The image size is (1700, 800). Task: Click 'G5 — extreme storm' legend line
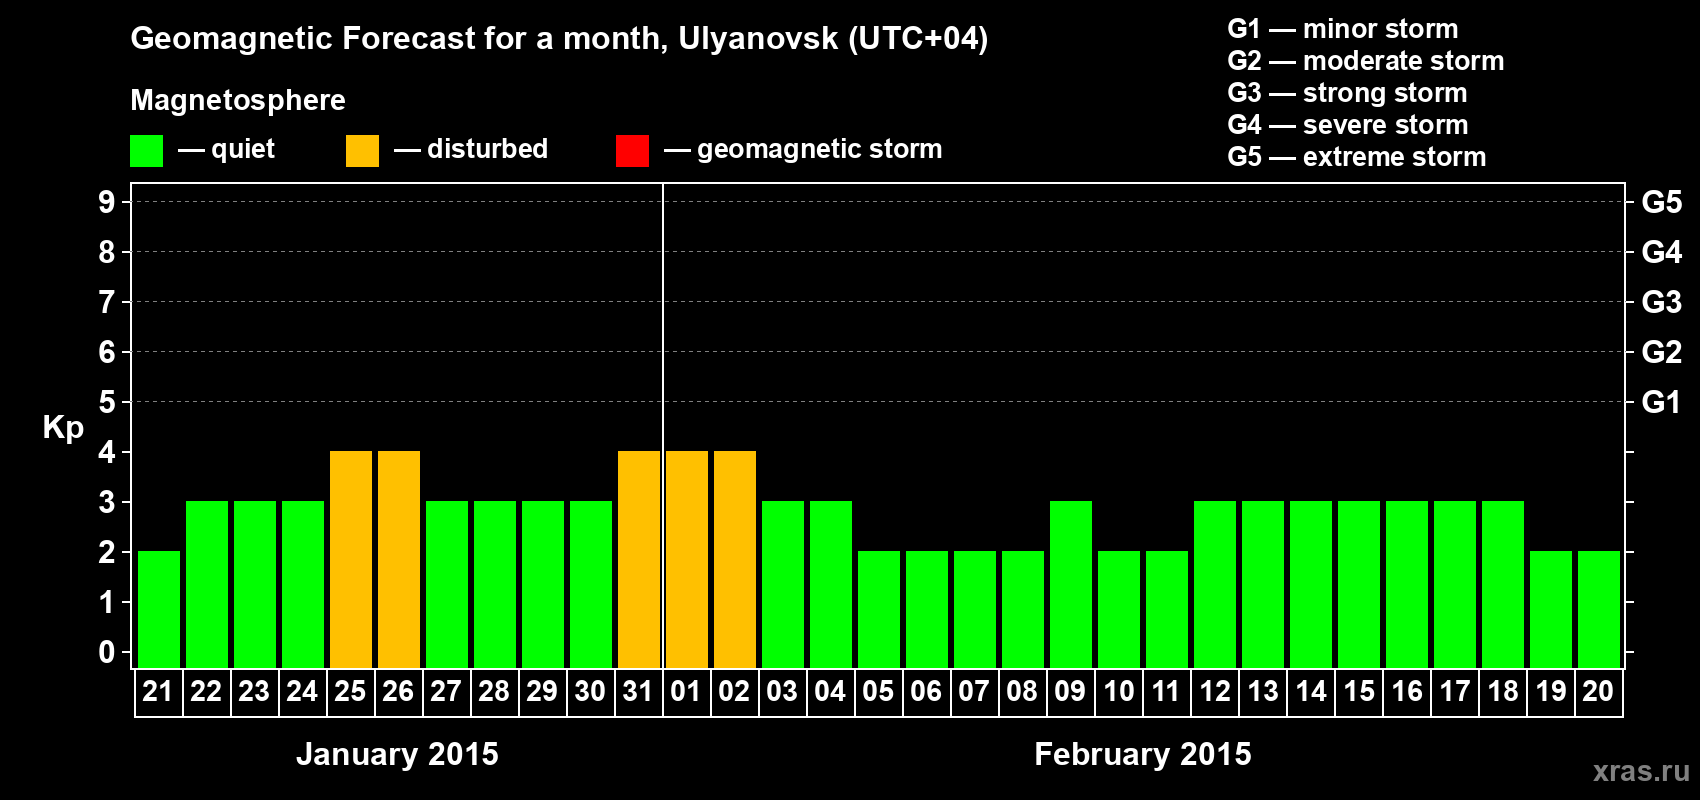point(1357,157)
